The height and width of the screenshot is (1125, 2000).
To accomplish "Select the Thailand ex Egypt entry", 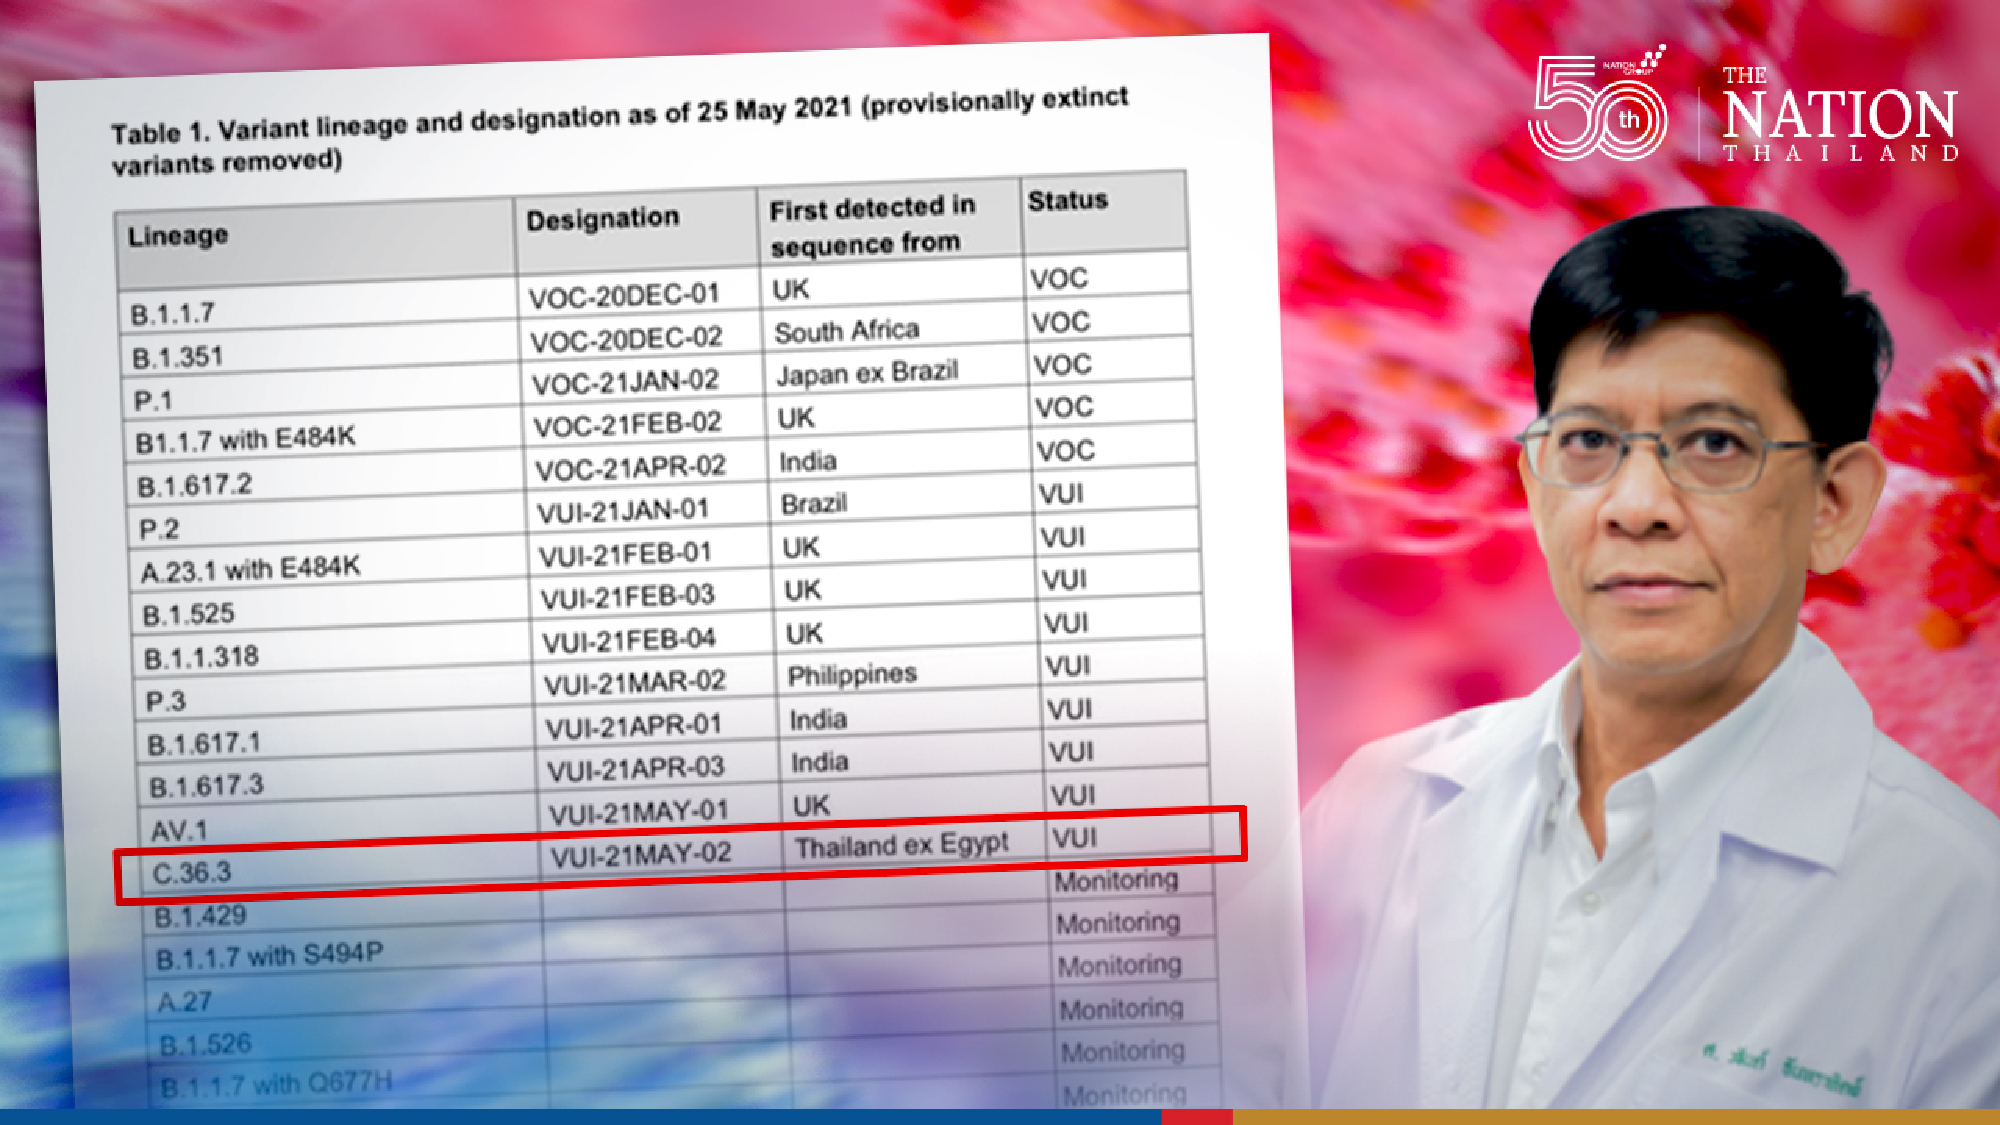I will [x=904, y=845].
